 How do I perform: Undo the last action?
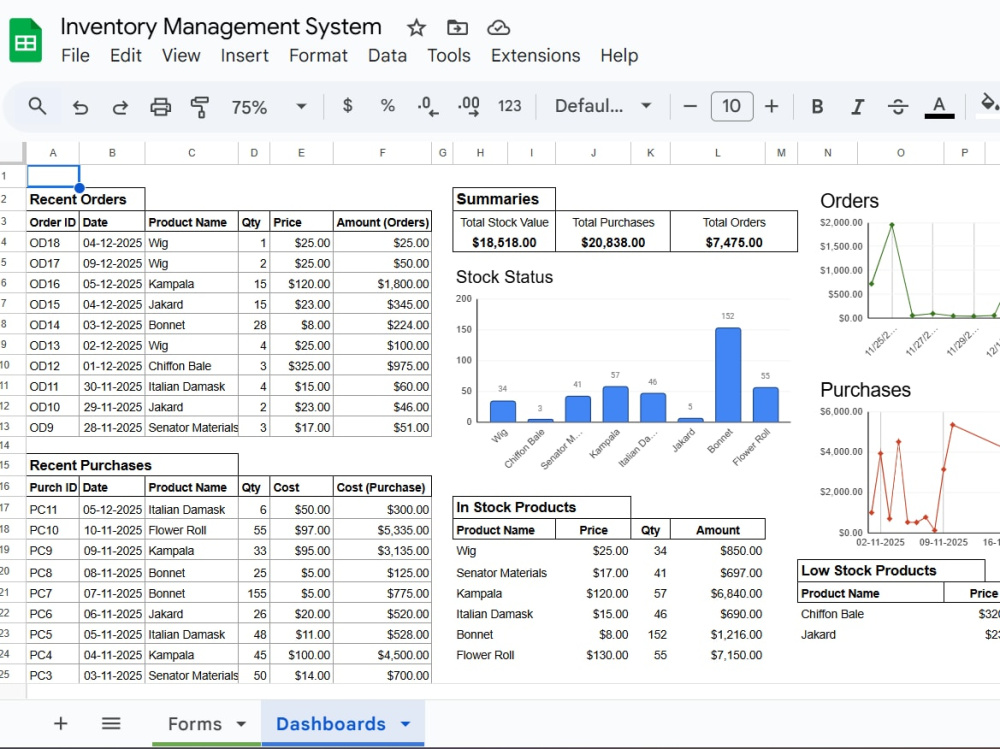80,106
